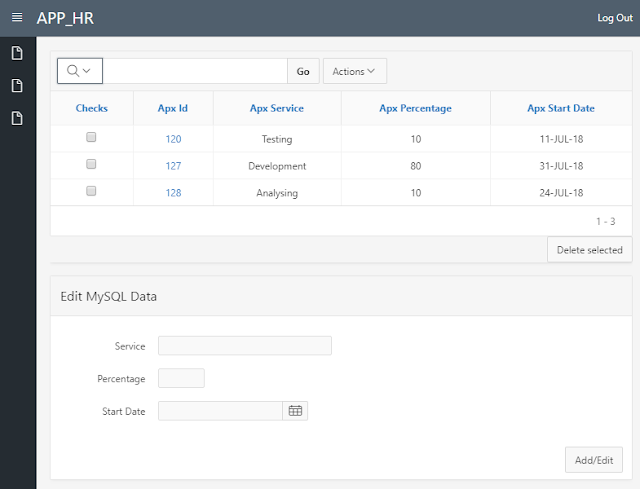
Task: Focus the Service text field
Action: (x=245, y=346)
